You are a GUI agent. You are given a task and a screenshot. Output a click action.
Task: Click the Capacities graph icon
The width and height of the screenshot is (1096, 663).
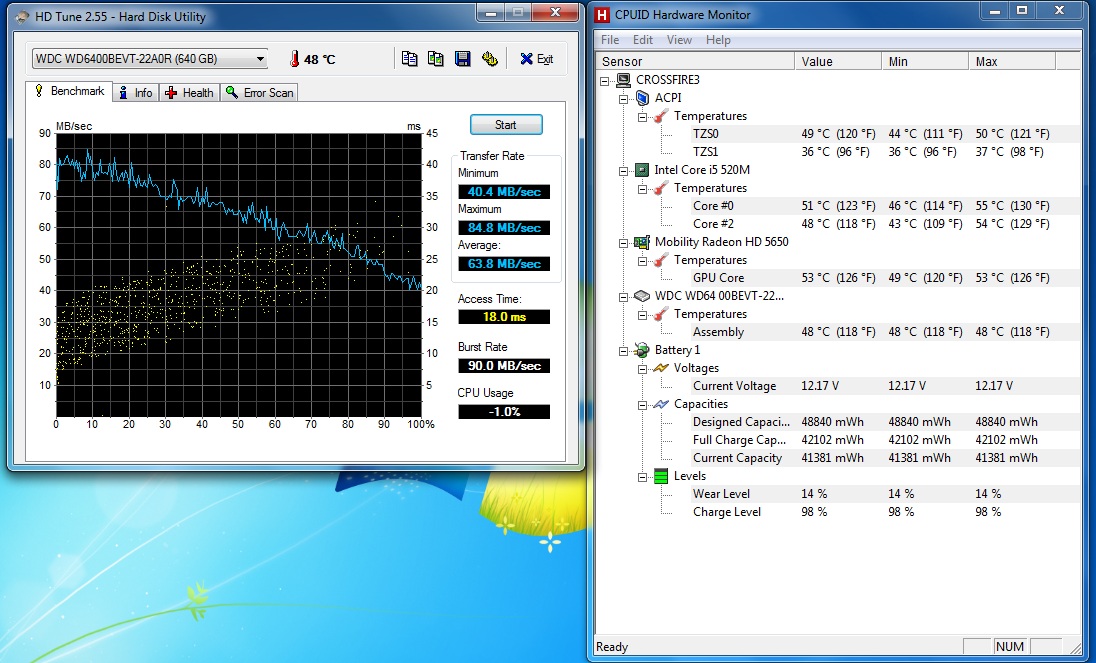tap(661, 404)
